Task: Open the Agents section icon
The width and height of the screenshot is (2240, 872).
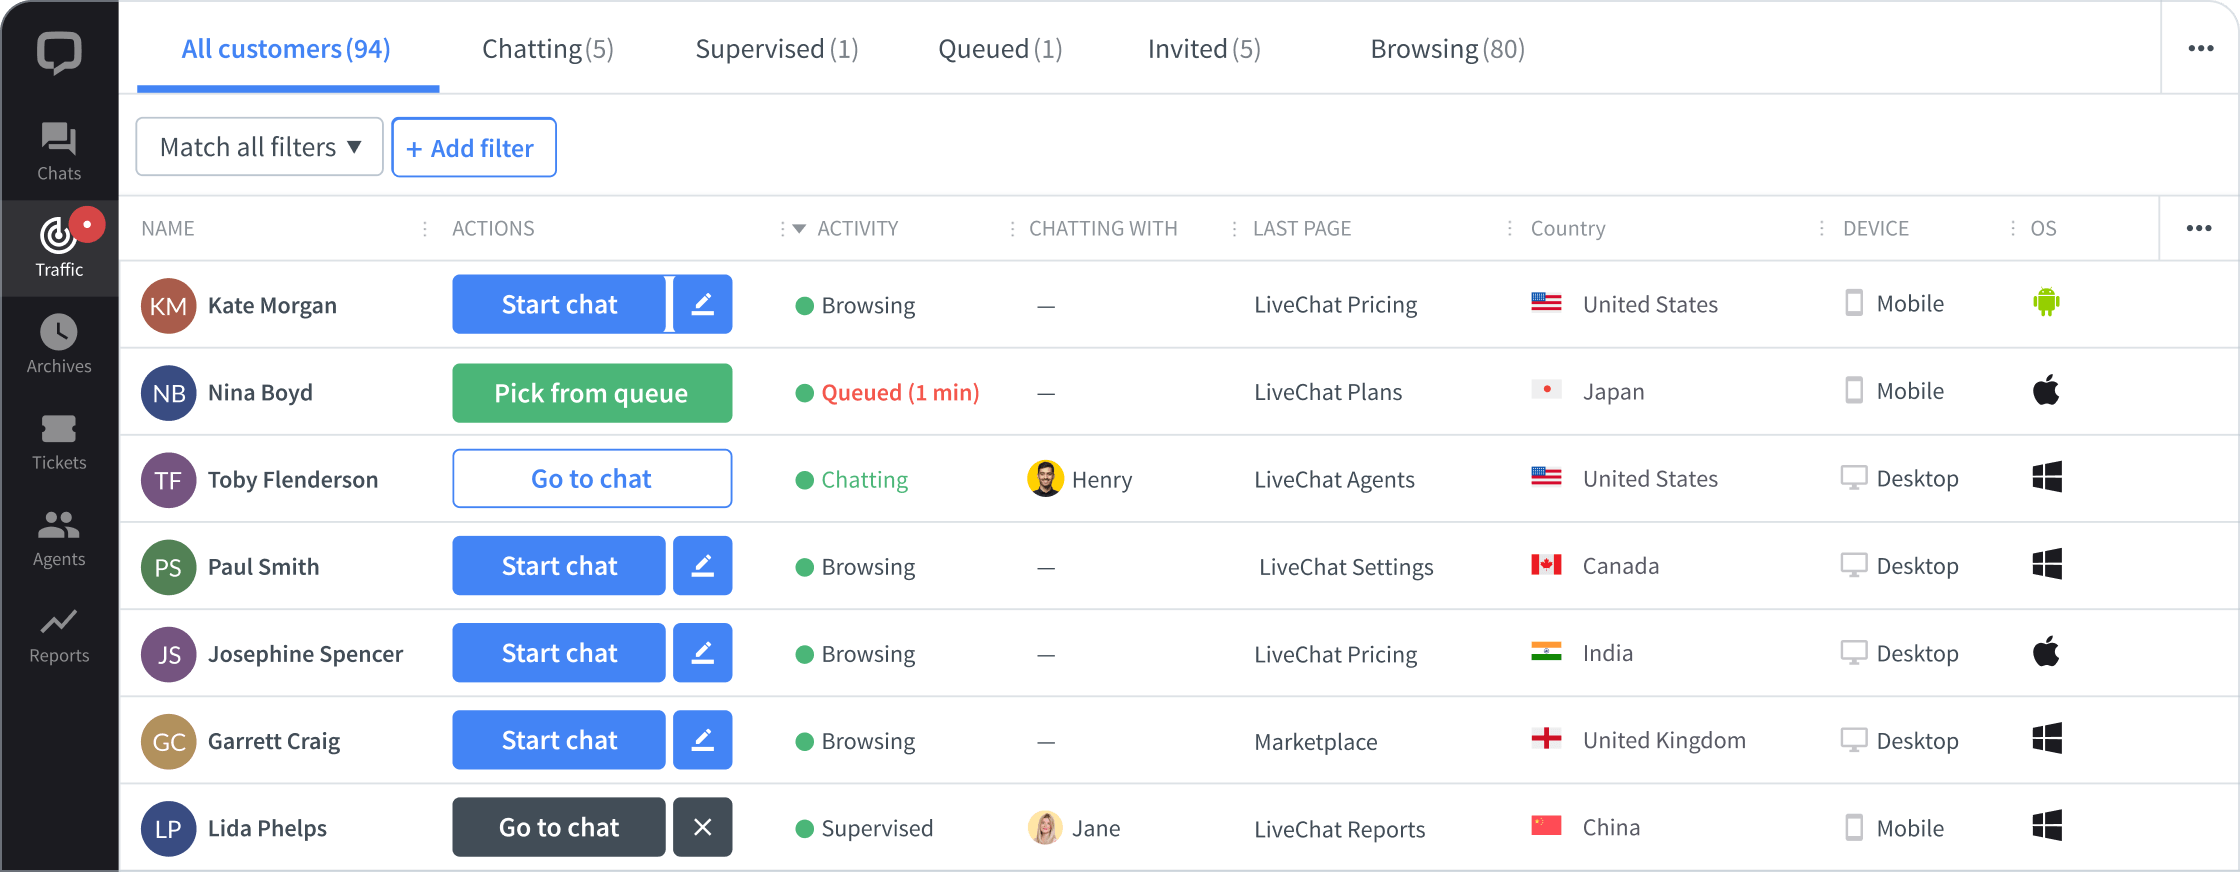Action: click(x=59, y=525)
